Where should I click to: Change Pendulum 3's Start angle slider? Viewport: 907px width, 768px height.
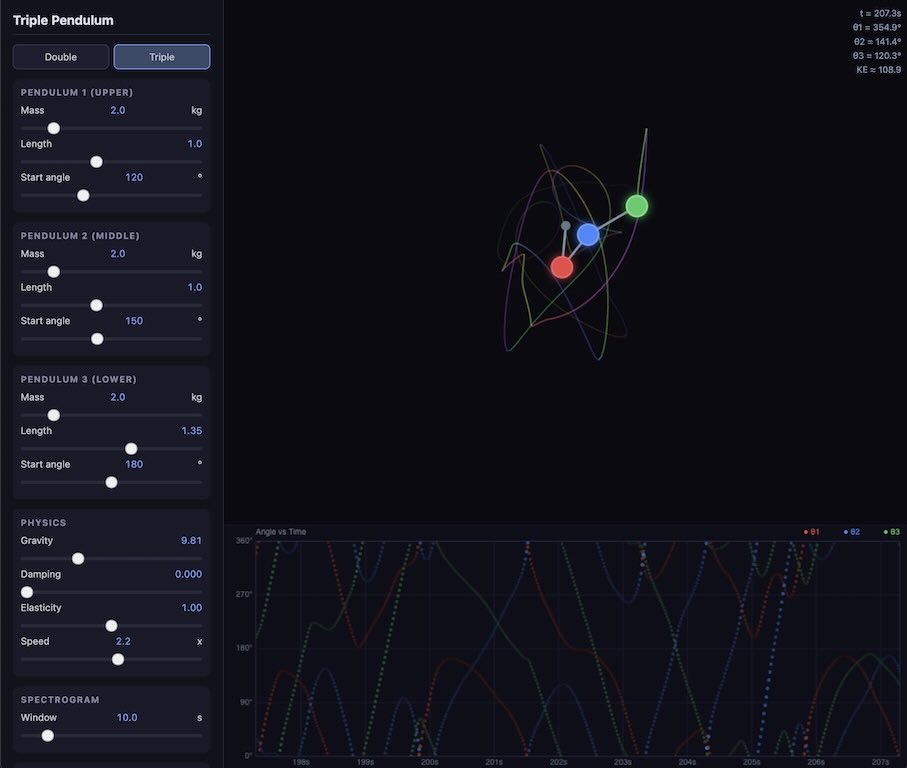[111, 481]
